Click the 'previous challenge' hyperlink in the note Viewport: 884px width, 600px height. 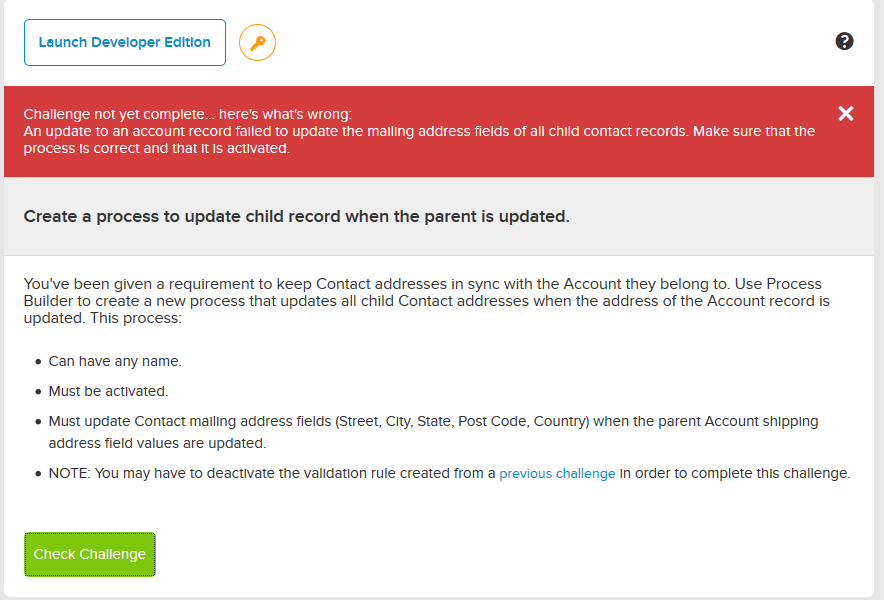click(x=557, y=473)
